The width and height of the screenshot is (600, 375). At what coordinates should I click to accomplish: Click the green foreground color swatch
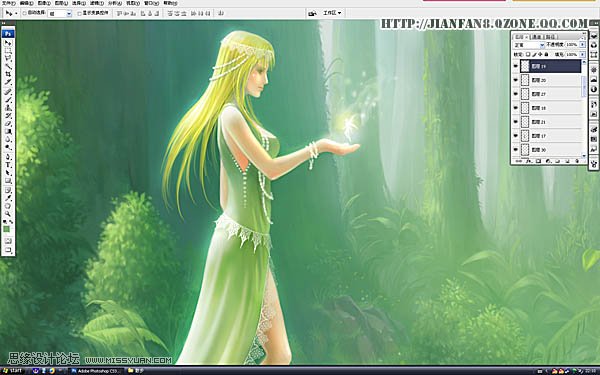(7, 229)
